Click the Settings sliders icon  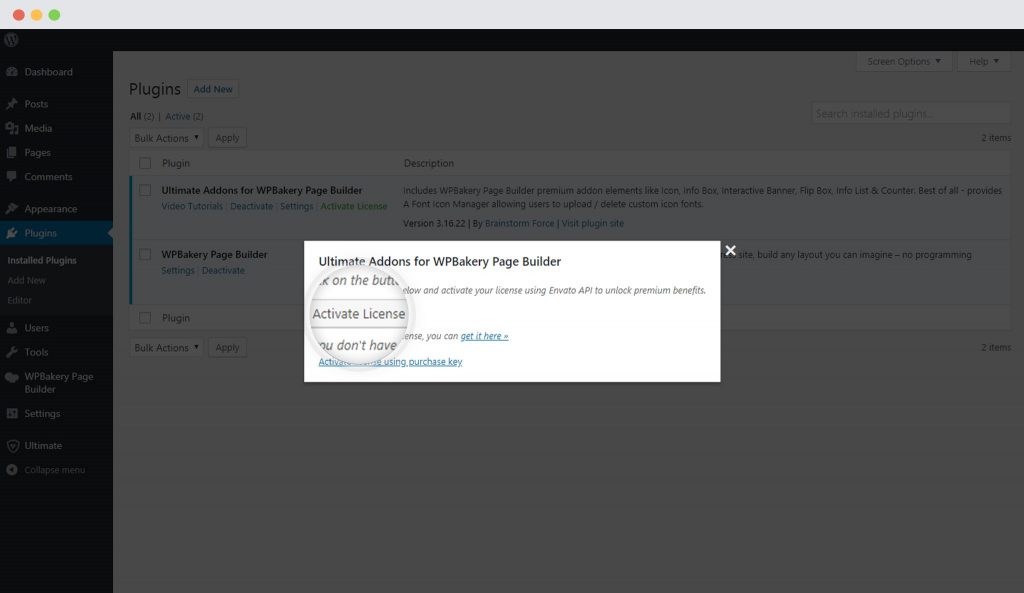click(x=12, y=413)
